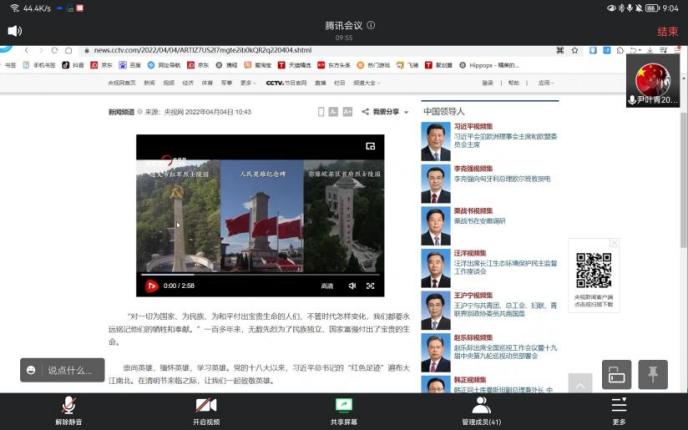This screenshot has height=430, width=688.
Task: Open the 天猫精选 bookmark
Action: 294,65
